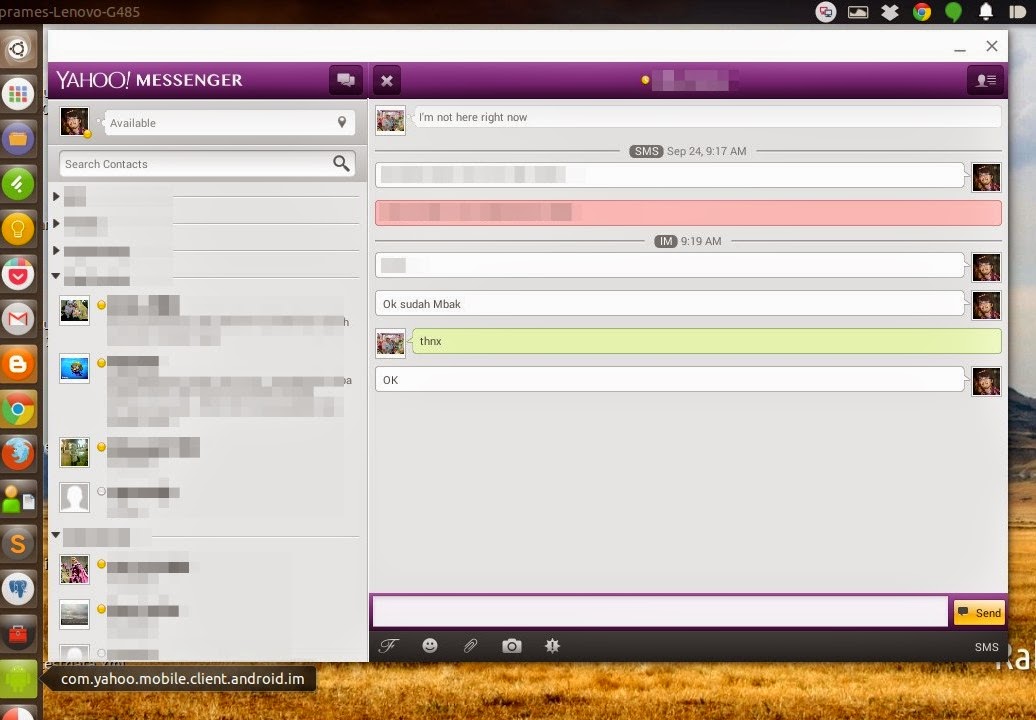Click the IM badge at 9:19 AM divider
Viewport: 1036px width, 720px height.
[x=665, y=241]
